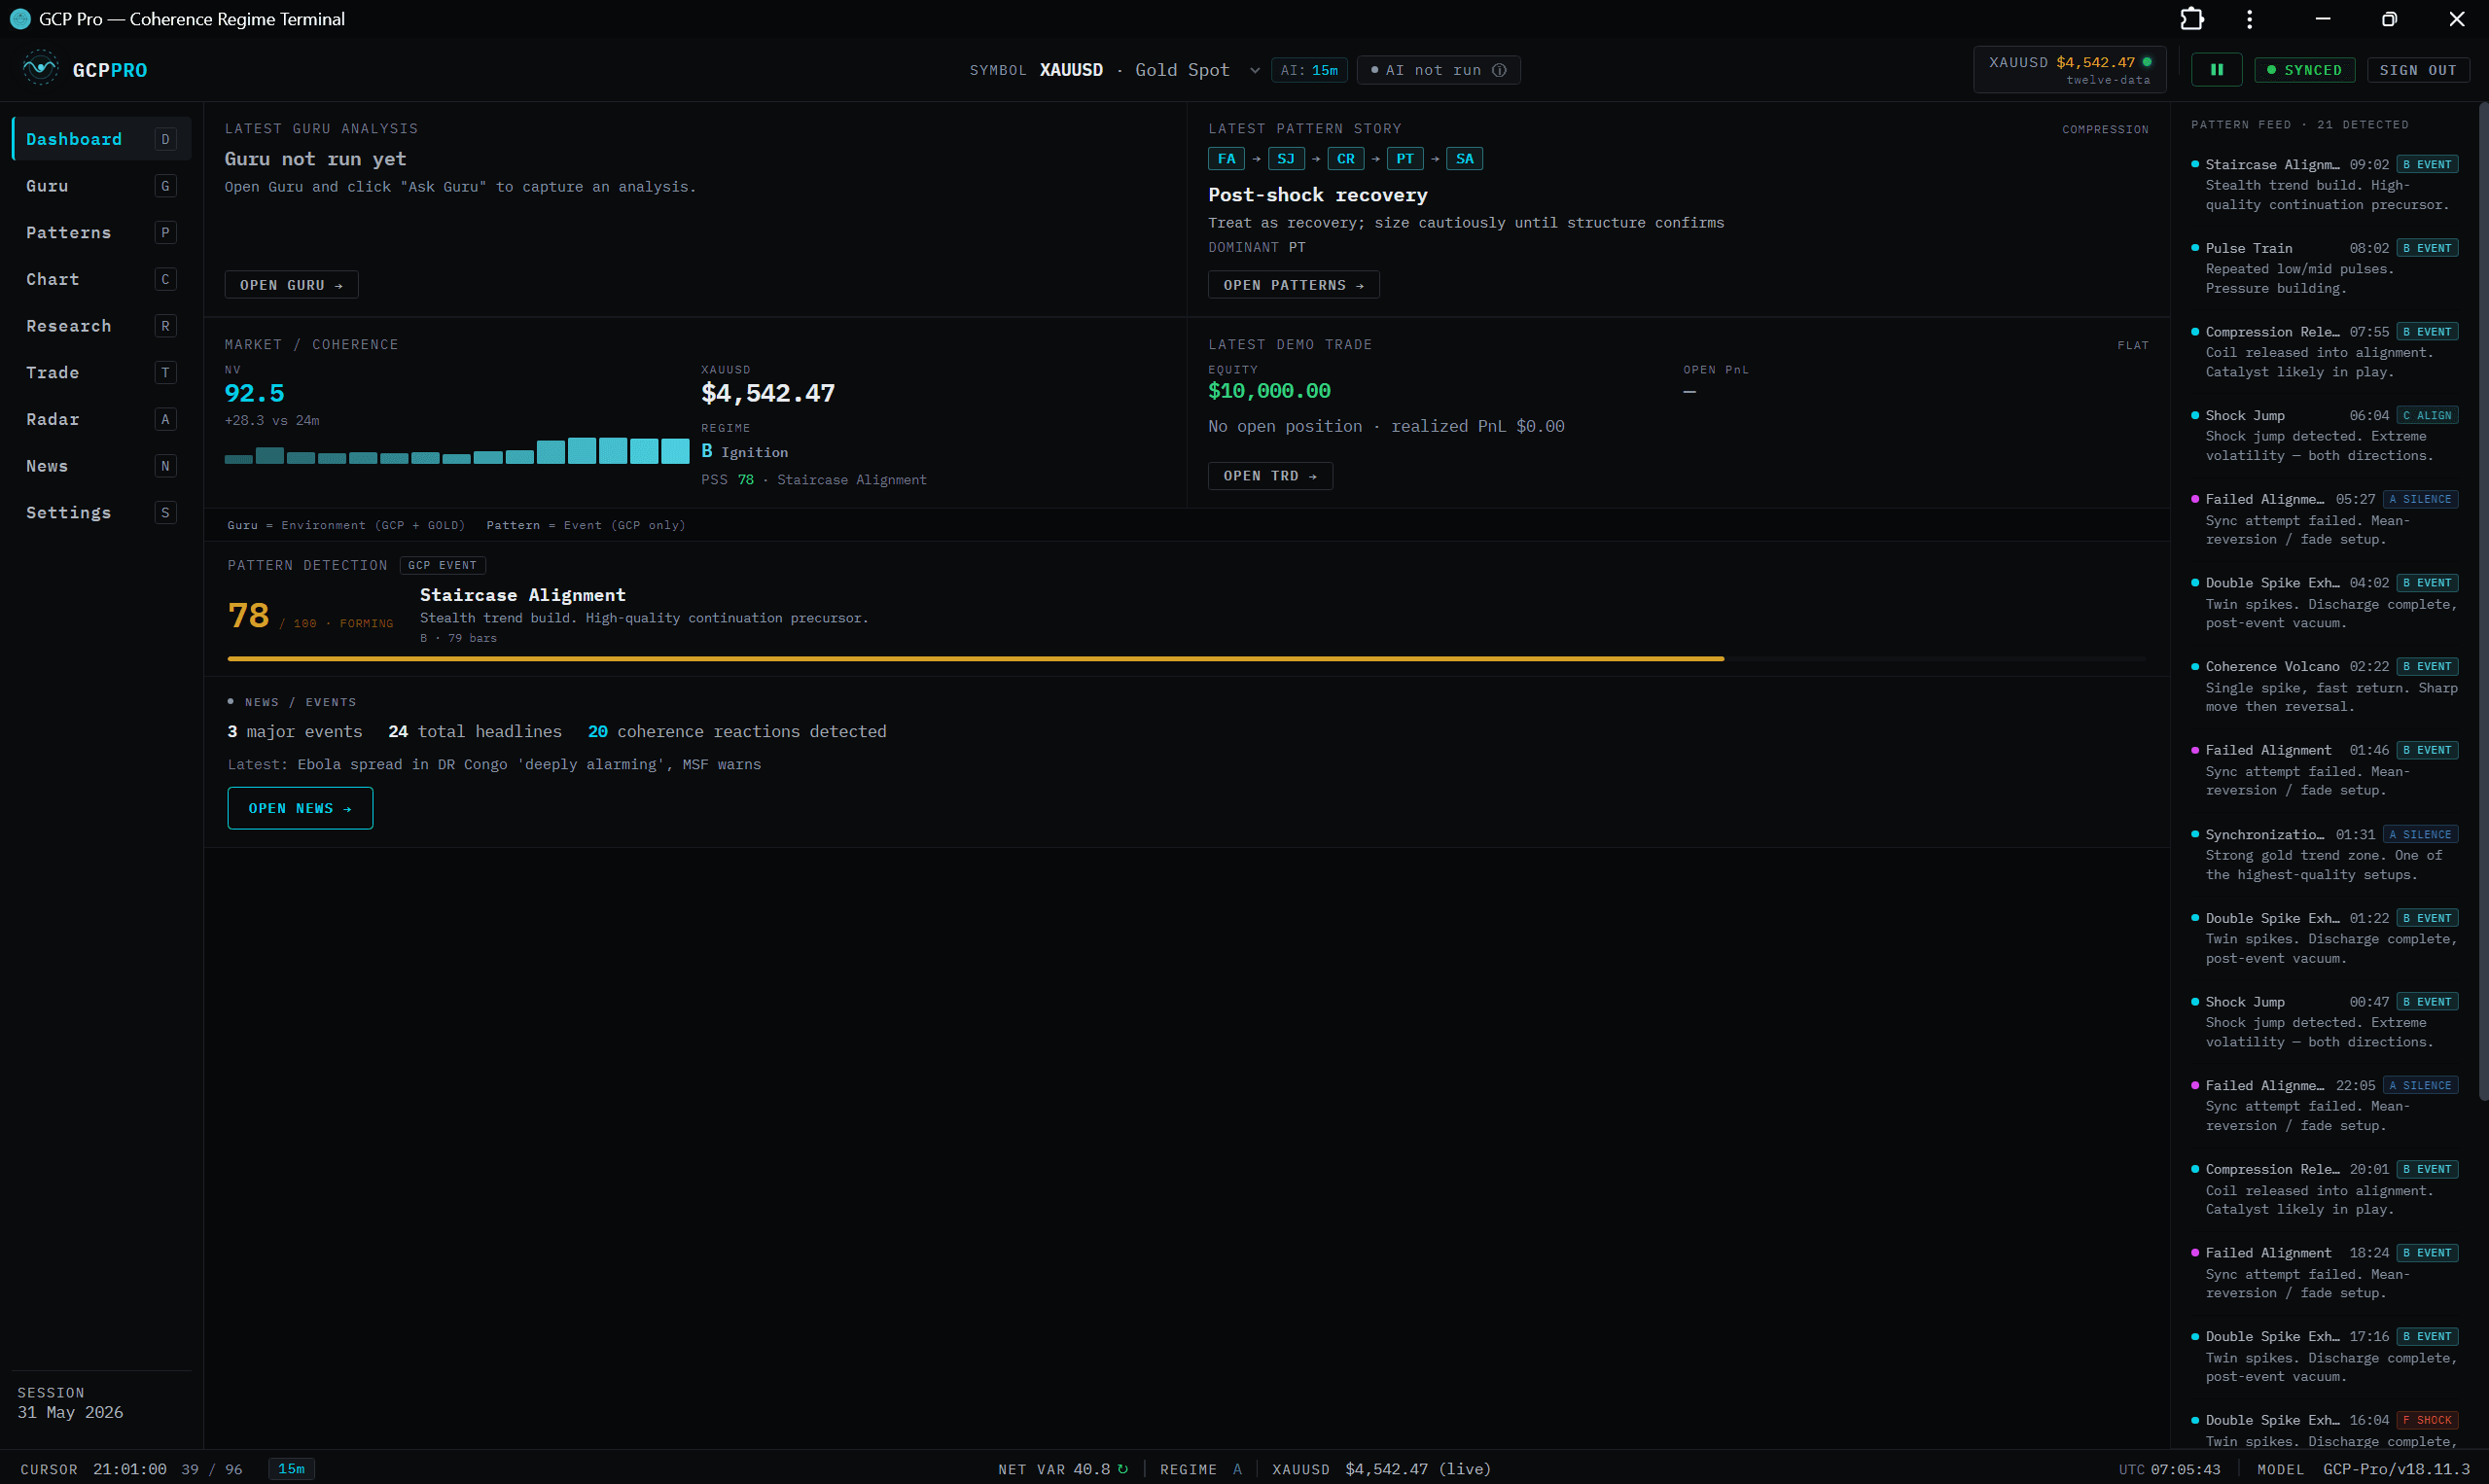Click the pause icon button in header
The image size is (2489, 1484).
coord(2217,70)
